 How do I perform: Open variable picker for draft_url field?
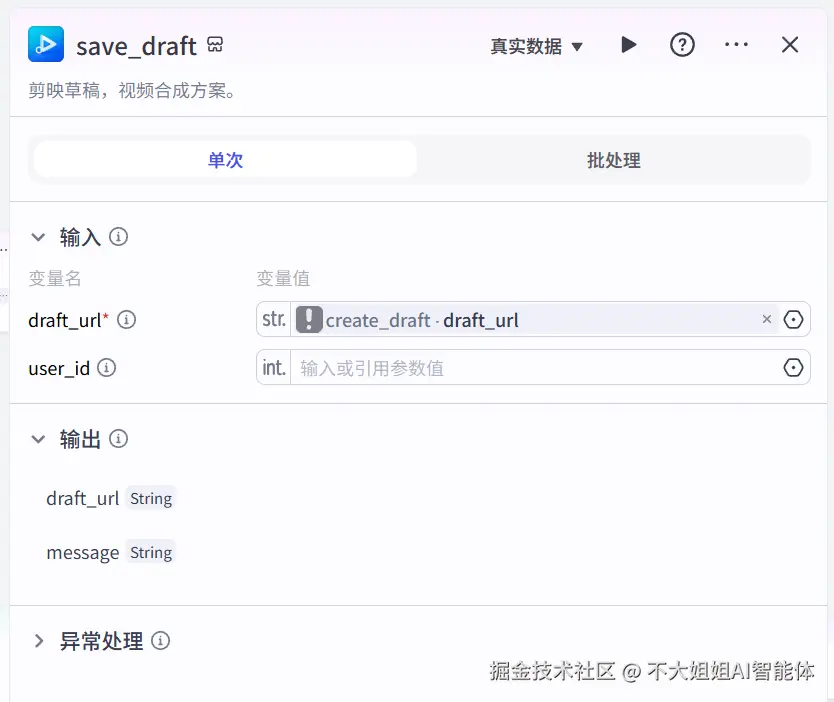(793, 320)
